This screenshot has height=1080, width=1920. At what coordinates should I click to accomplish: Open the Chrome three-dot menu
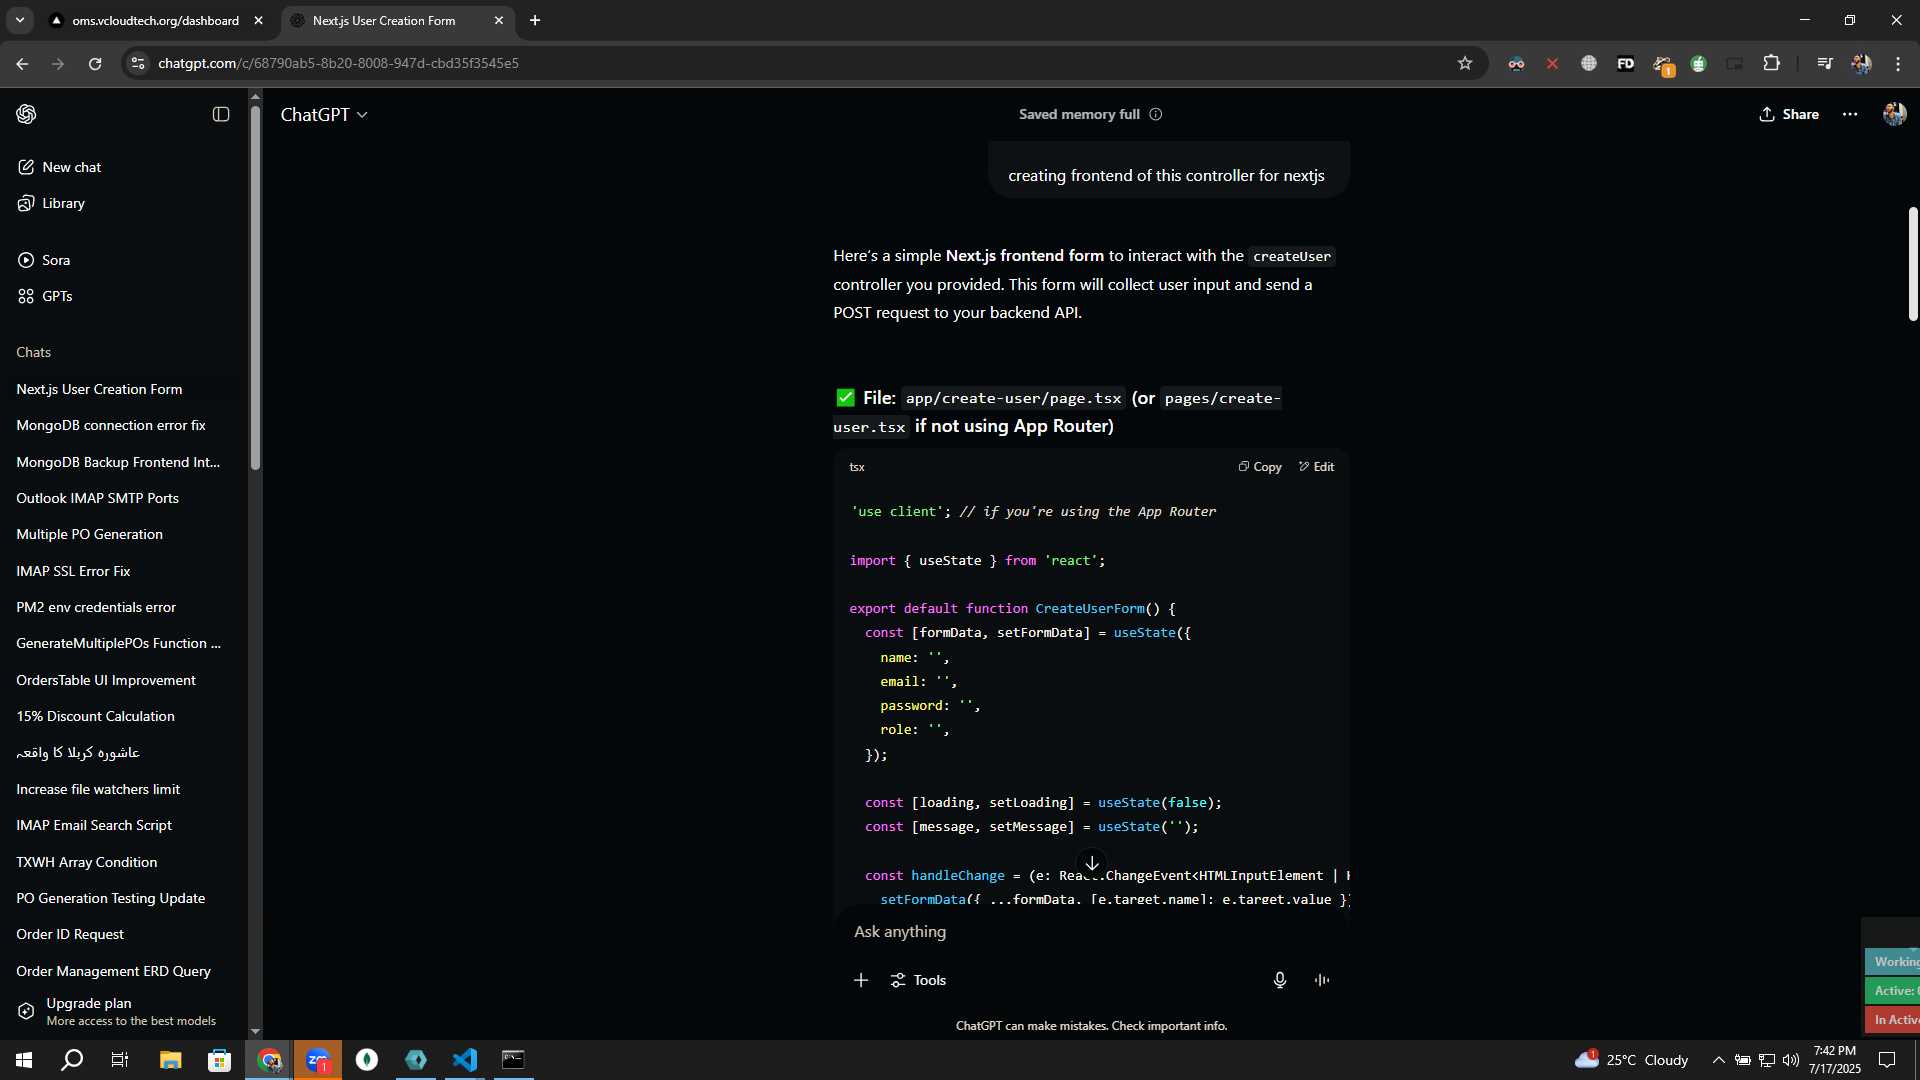pyautogui.click(x=1898, y=63)
